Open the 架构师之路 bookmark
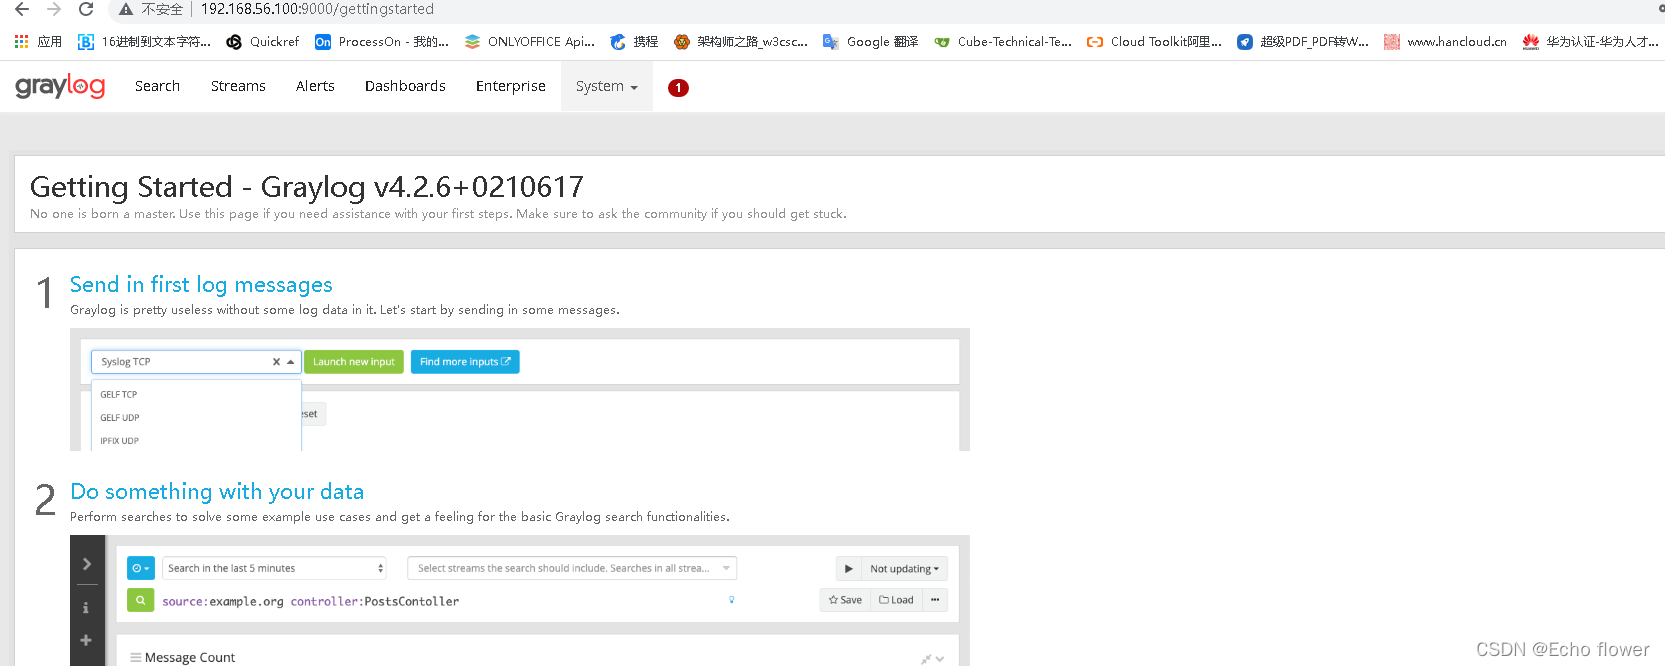 pos(741,41)
